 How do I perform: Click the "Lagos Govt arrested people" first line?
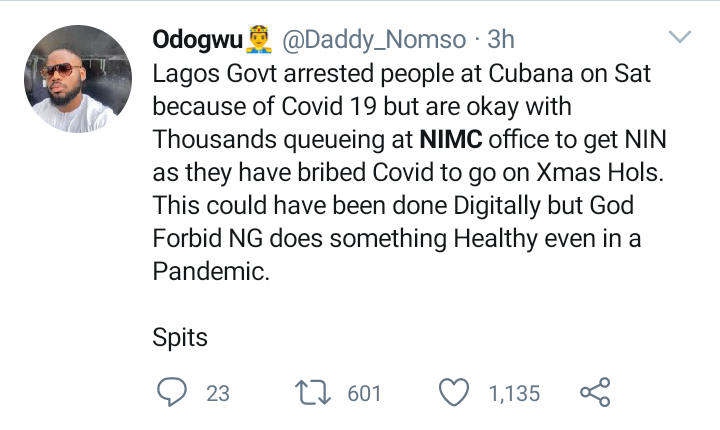click(290, 74)
